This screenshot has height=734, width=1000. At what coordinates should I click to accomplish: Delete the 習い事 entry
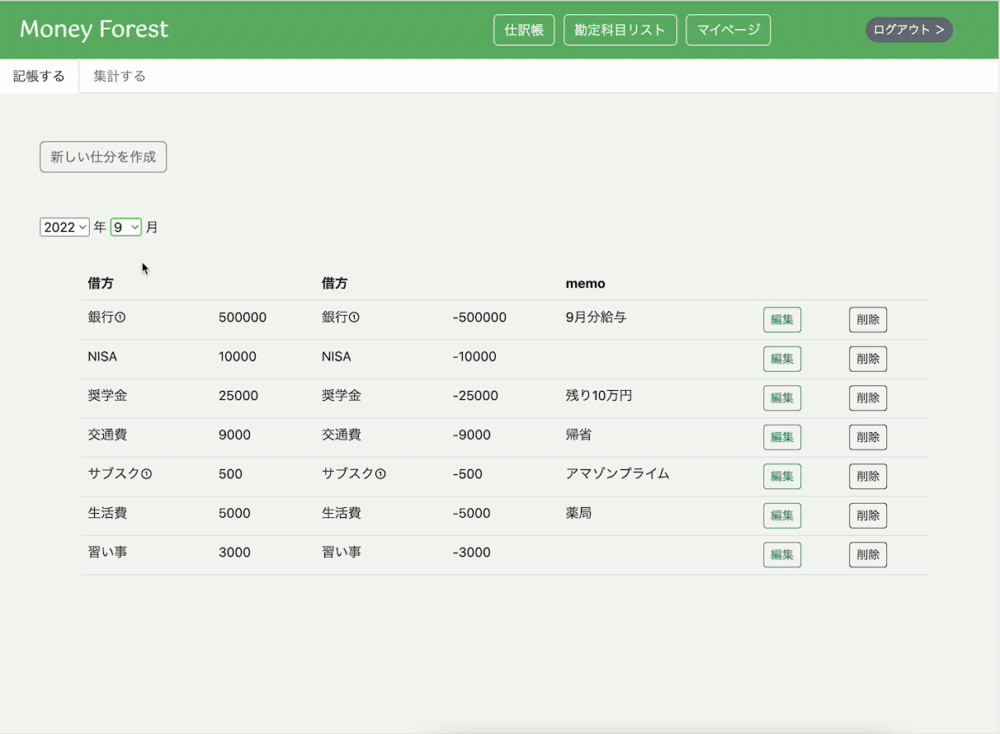pos(867,554)
